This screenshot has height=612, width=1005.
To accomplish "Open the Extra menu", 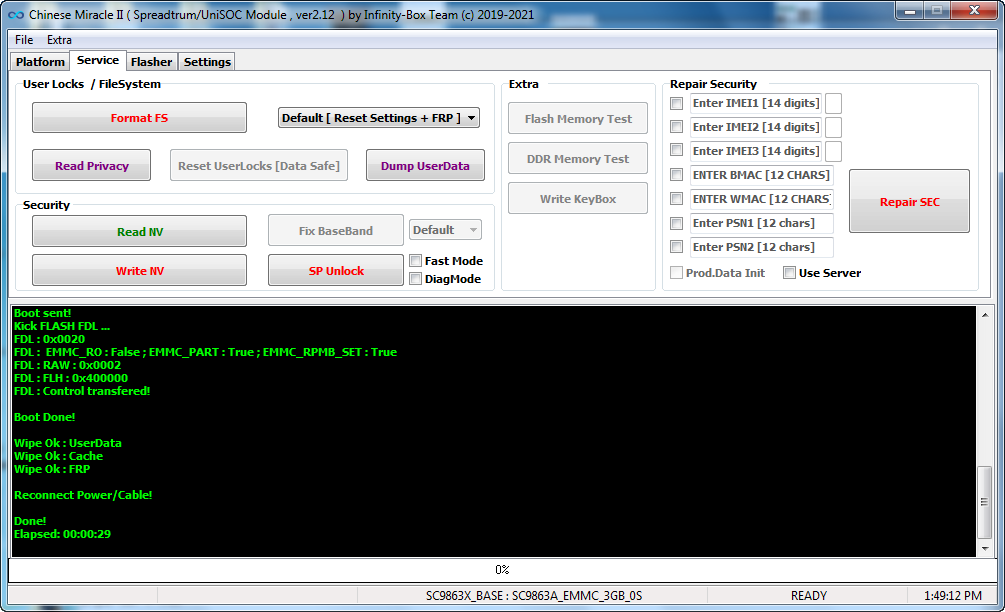I will pos(59,40).
